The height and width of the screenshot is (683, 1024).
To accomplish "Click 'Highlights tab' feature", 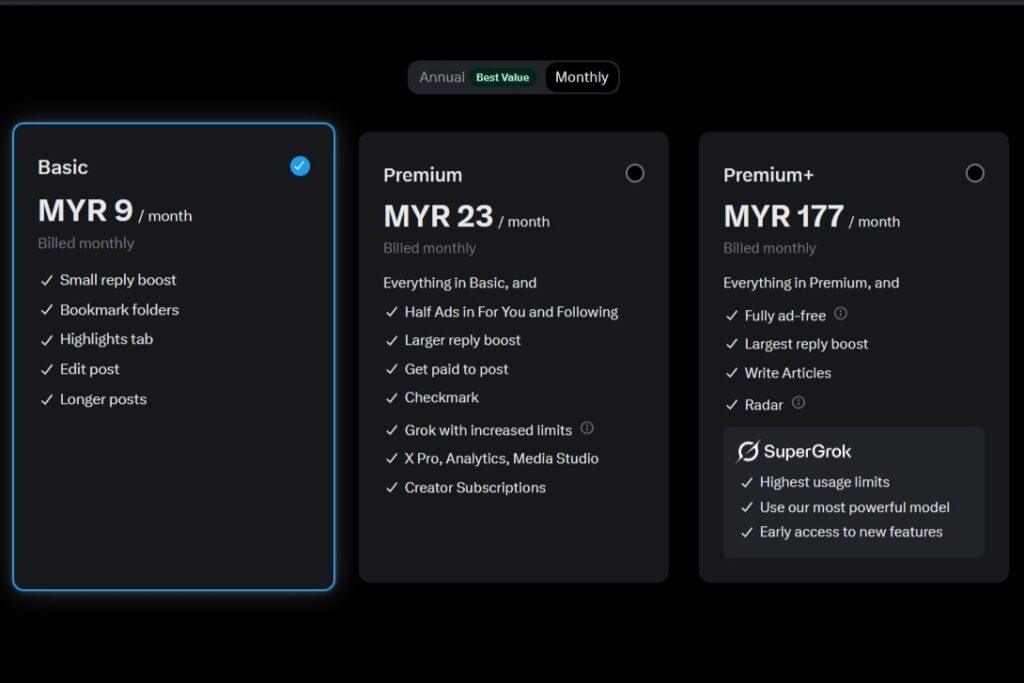I will (x=106, y=340).
